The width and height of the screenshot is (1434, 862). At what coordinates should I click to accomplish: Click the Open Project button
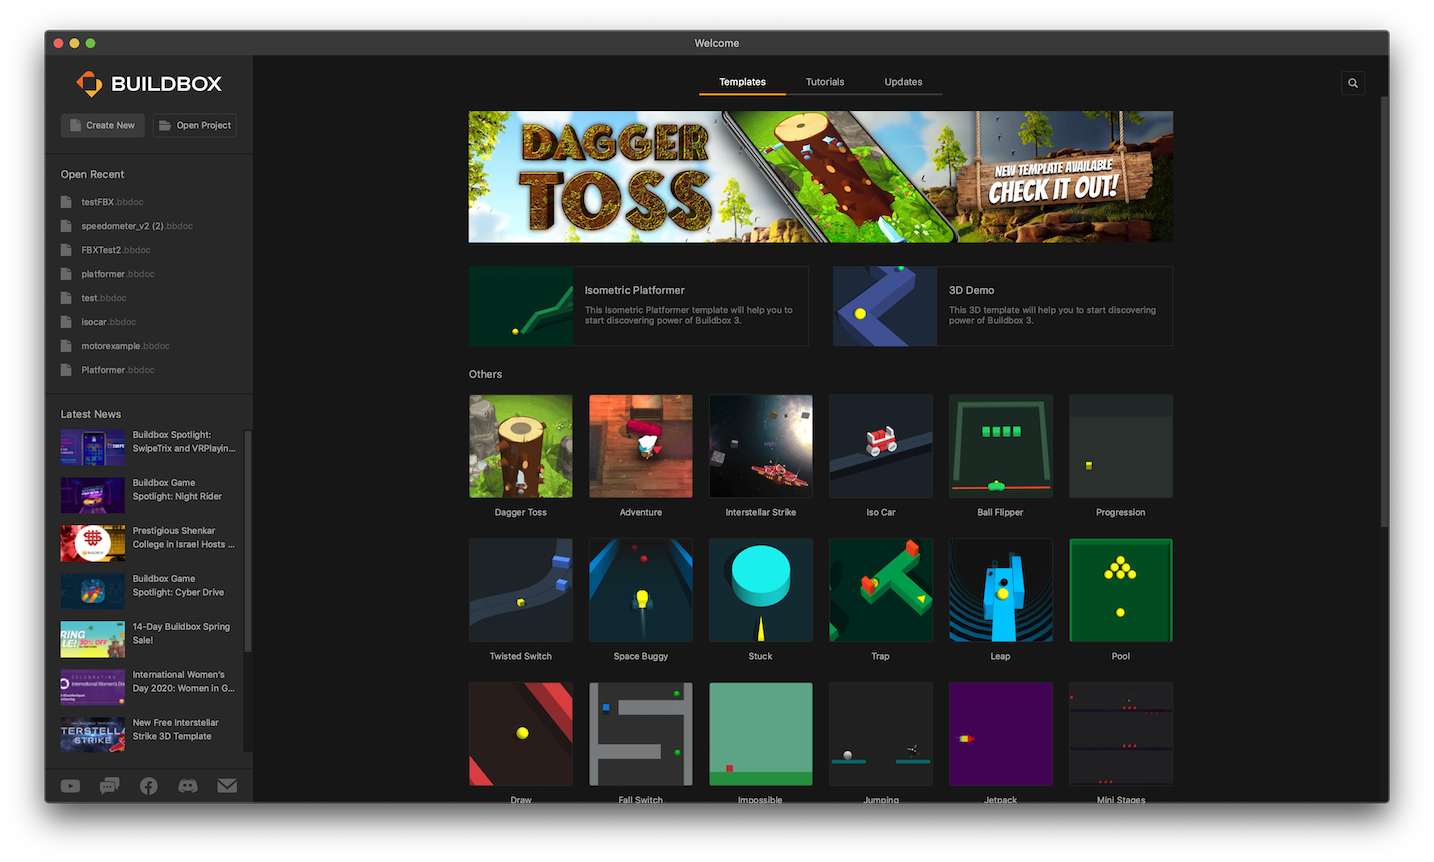pyautogui.click(x=195, y=125)
